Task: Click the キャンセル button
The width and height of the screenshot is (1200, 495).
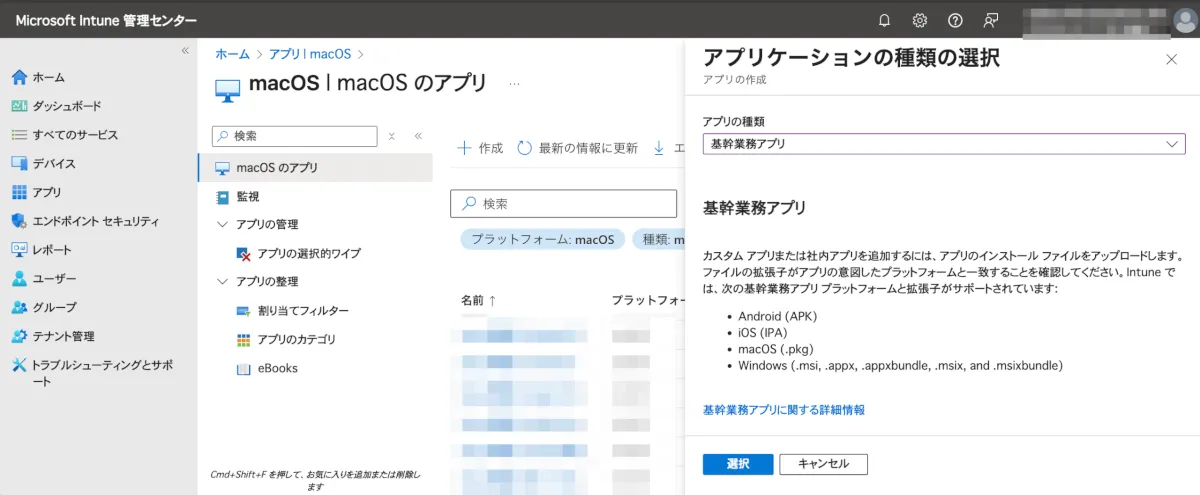Action: tap(823, 464)
